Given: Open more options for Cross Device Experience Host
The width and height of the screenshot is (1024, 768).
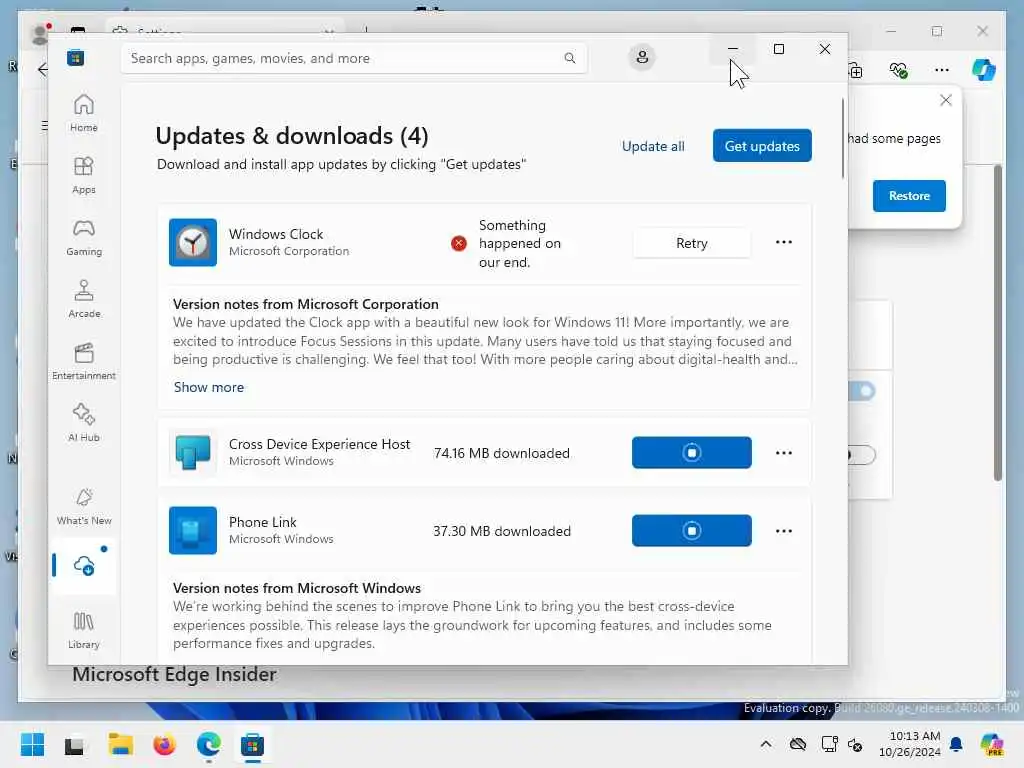Looking at the screenshot, I should point(784,453).
